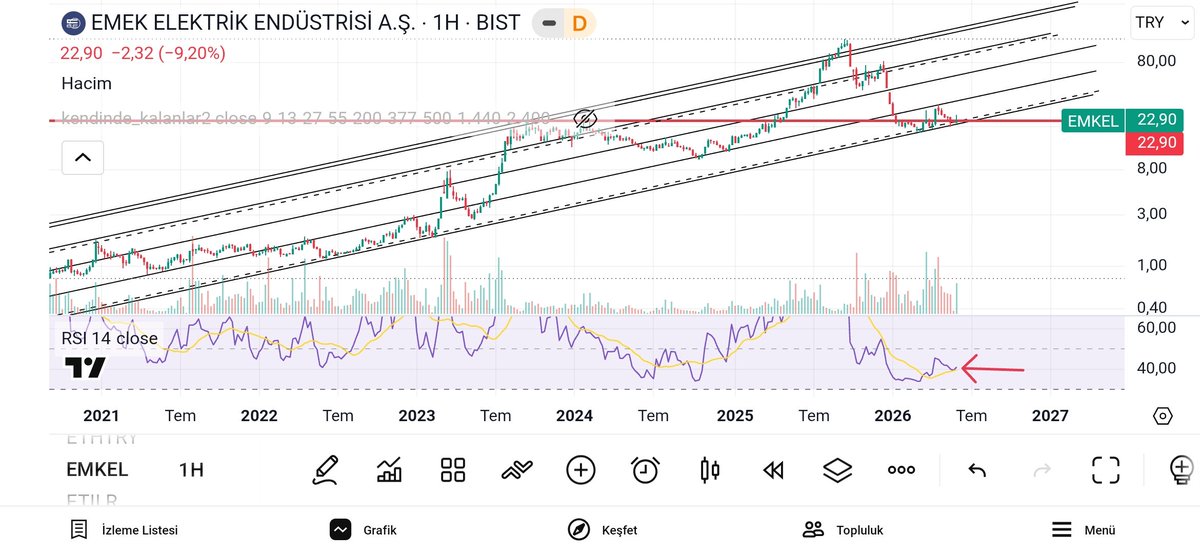Screen dimensions: 1200x554
Task: Switch to the Grafik tab
Action: coord(364,530)
